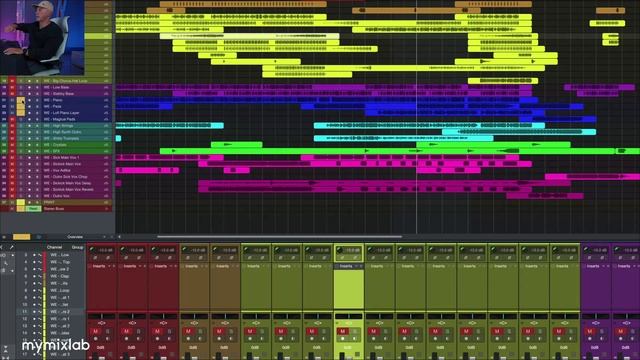Add insert with plus on highlighted channel

click(x=361, y=266)
